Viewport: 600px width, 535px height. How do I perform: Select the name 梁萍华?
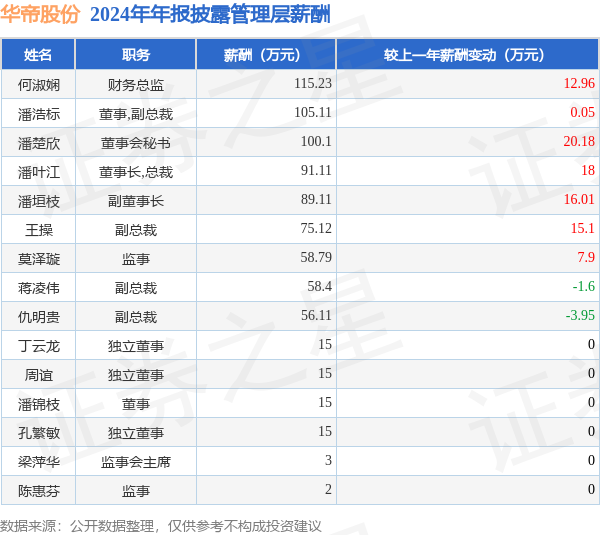pyautogui.click(x=39, y=462)
